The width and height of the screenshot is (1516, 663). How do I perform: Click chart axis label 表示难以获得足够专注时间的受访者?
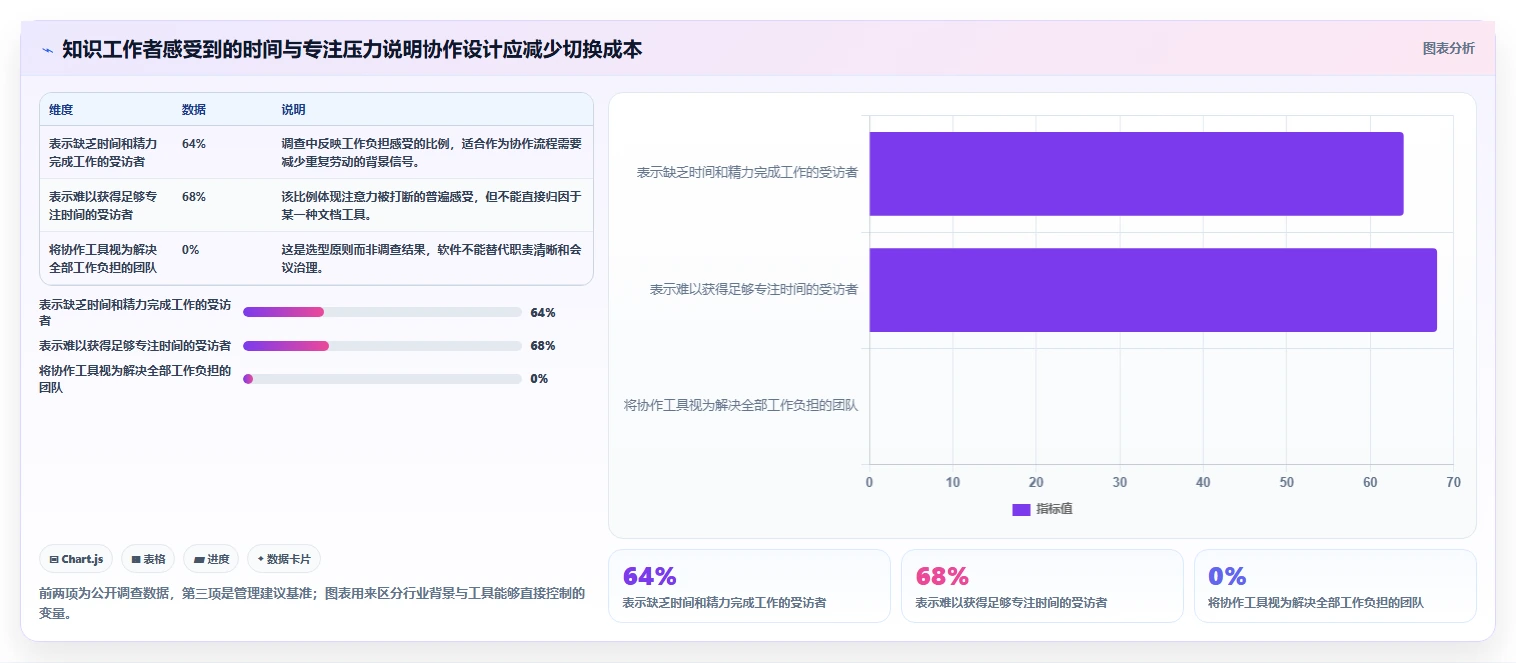[754, 289]
